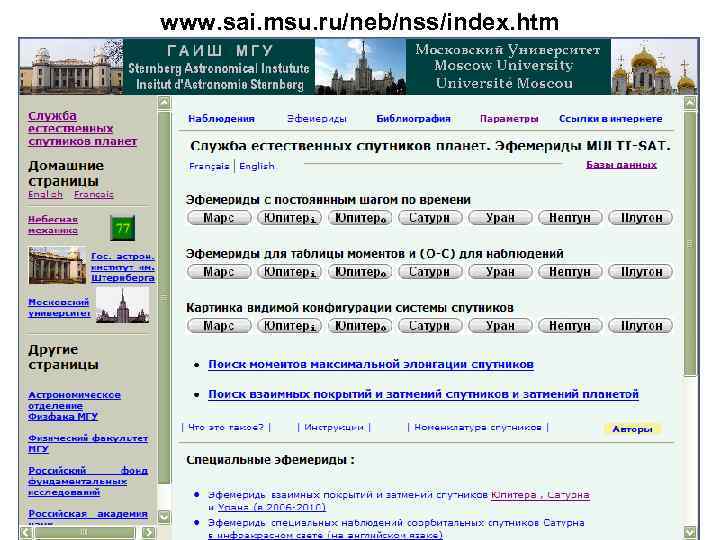
Task: Open the Наблюдения menu link
Action: point(221,119)
